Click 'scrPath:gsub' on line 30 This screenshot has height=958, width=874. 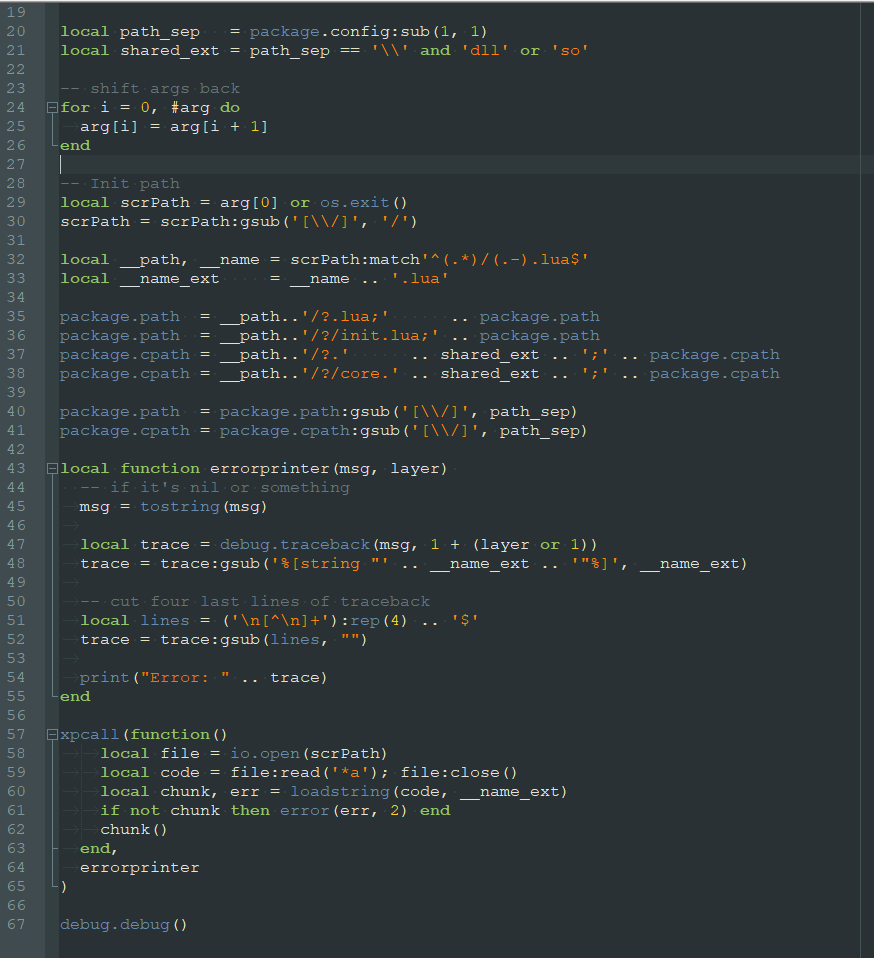(220, 221)
